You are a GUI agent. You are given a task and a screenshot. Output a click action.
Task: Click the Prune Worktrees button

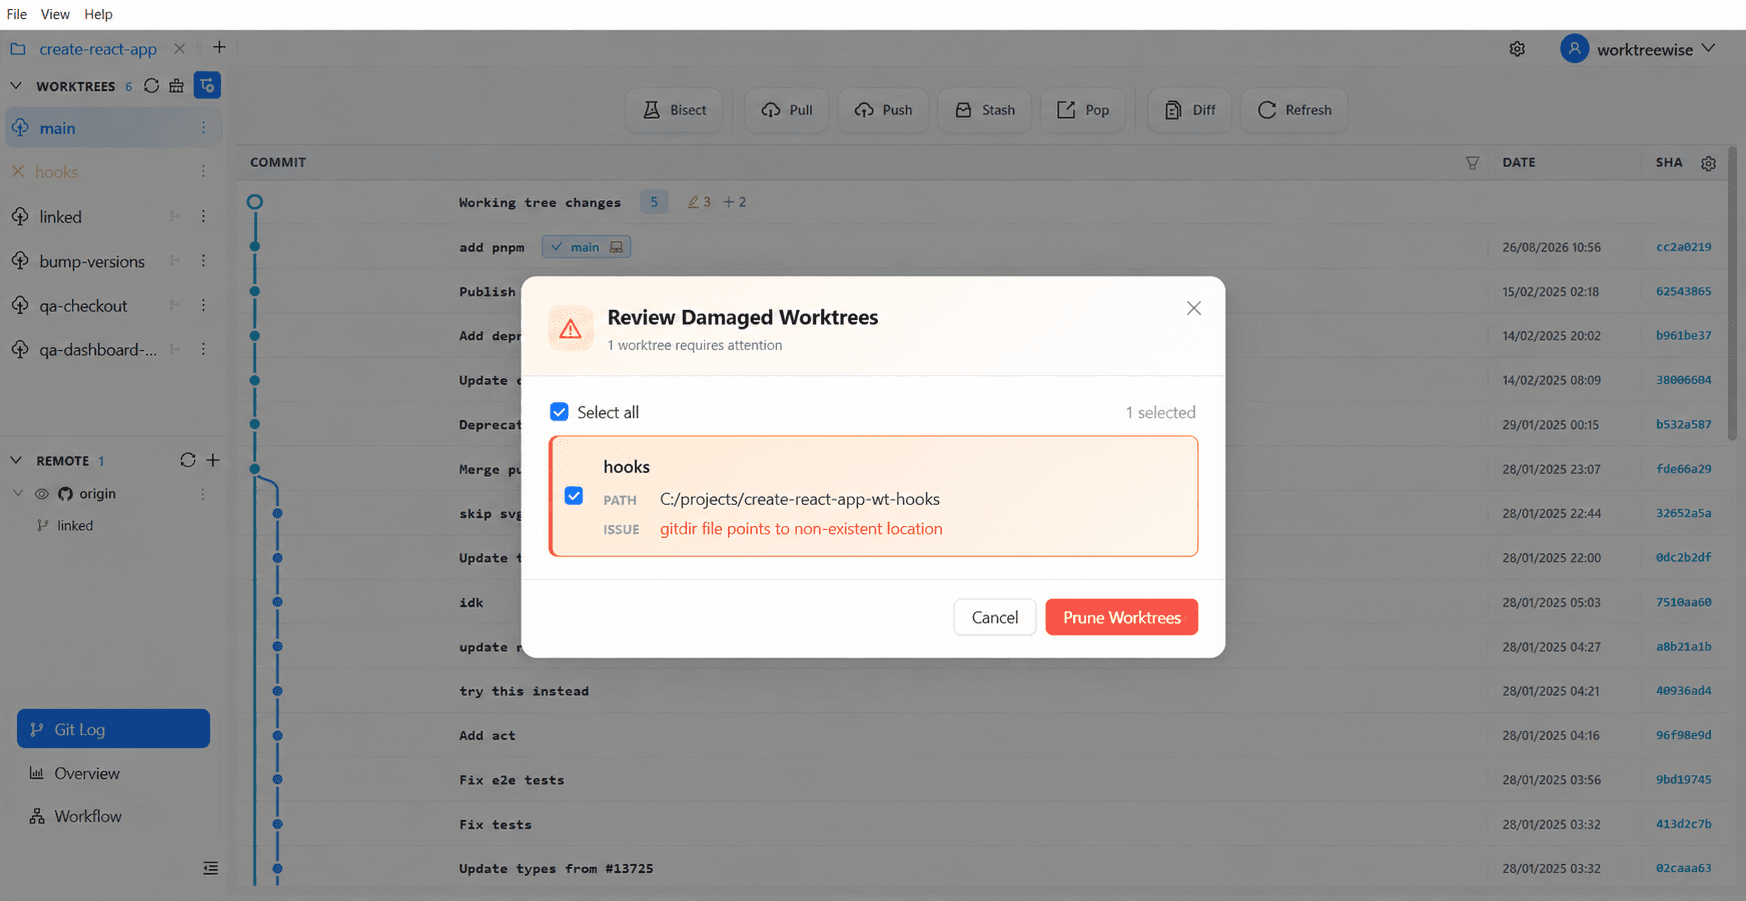point(1121,617)
